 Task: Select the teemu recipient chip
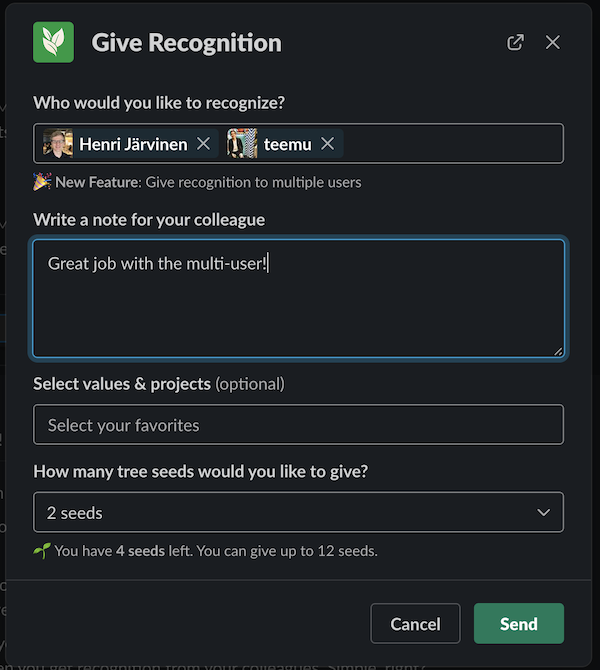coord(285,144)
